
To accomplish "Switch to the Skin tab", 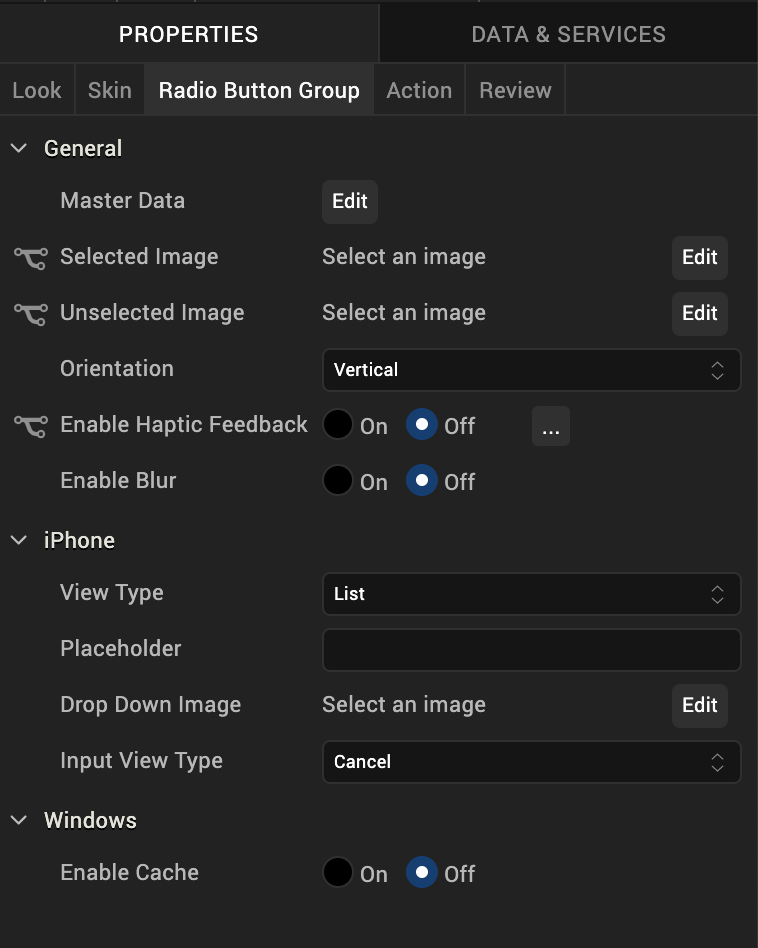I will point(110,90).
